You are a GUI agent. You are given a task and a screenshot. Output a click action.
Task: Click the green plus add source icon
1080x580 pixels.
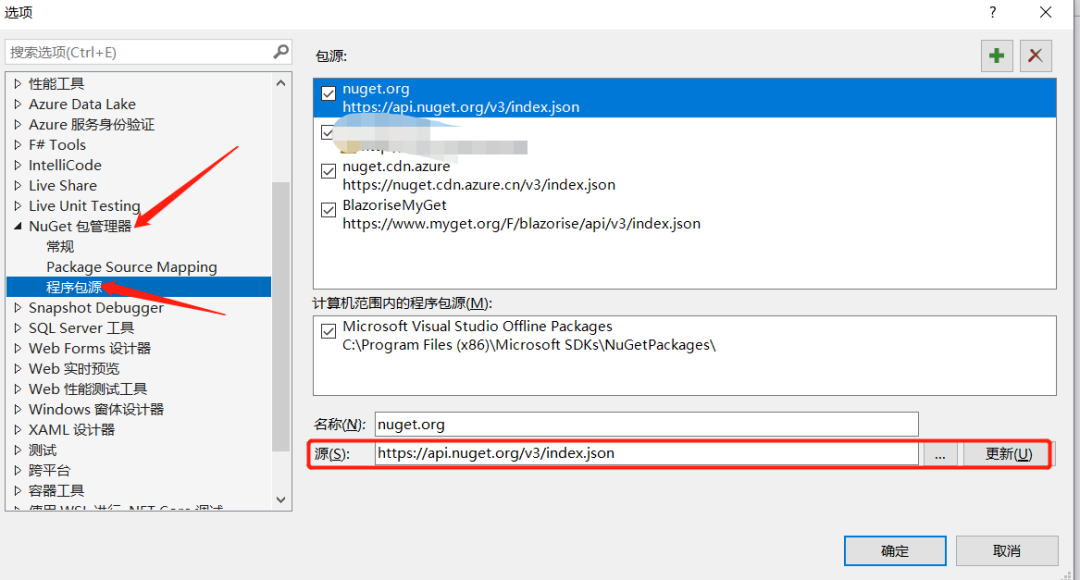pyautogui.click(x=997, y=56)
